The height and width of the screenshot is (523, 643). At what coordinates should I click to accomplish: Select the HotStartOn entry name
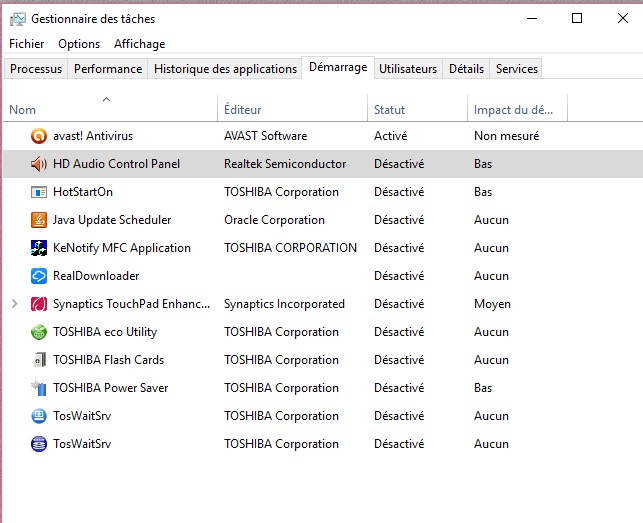83,192
